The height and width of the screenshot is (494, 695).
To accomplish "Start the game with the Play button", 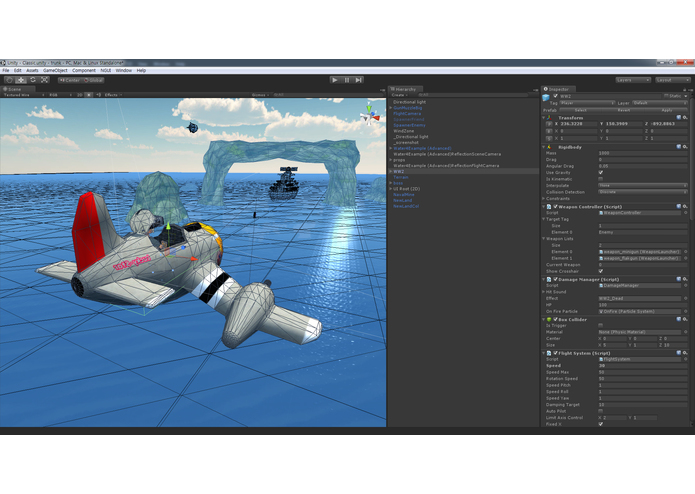I will pos(335,80).
